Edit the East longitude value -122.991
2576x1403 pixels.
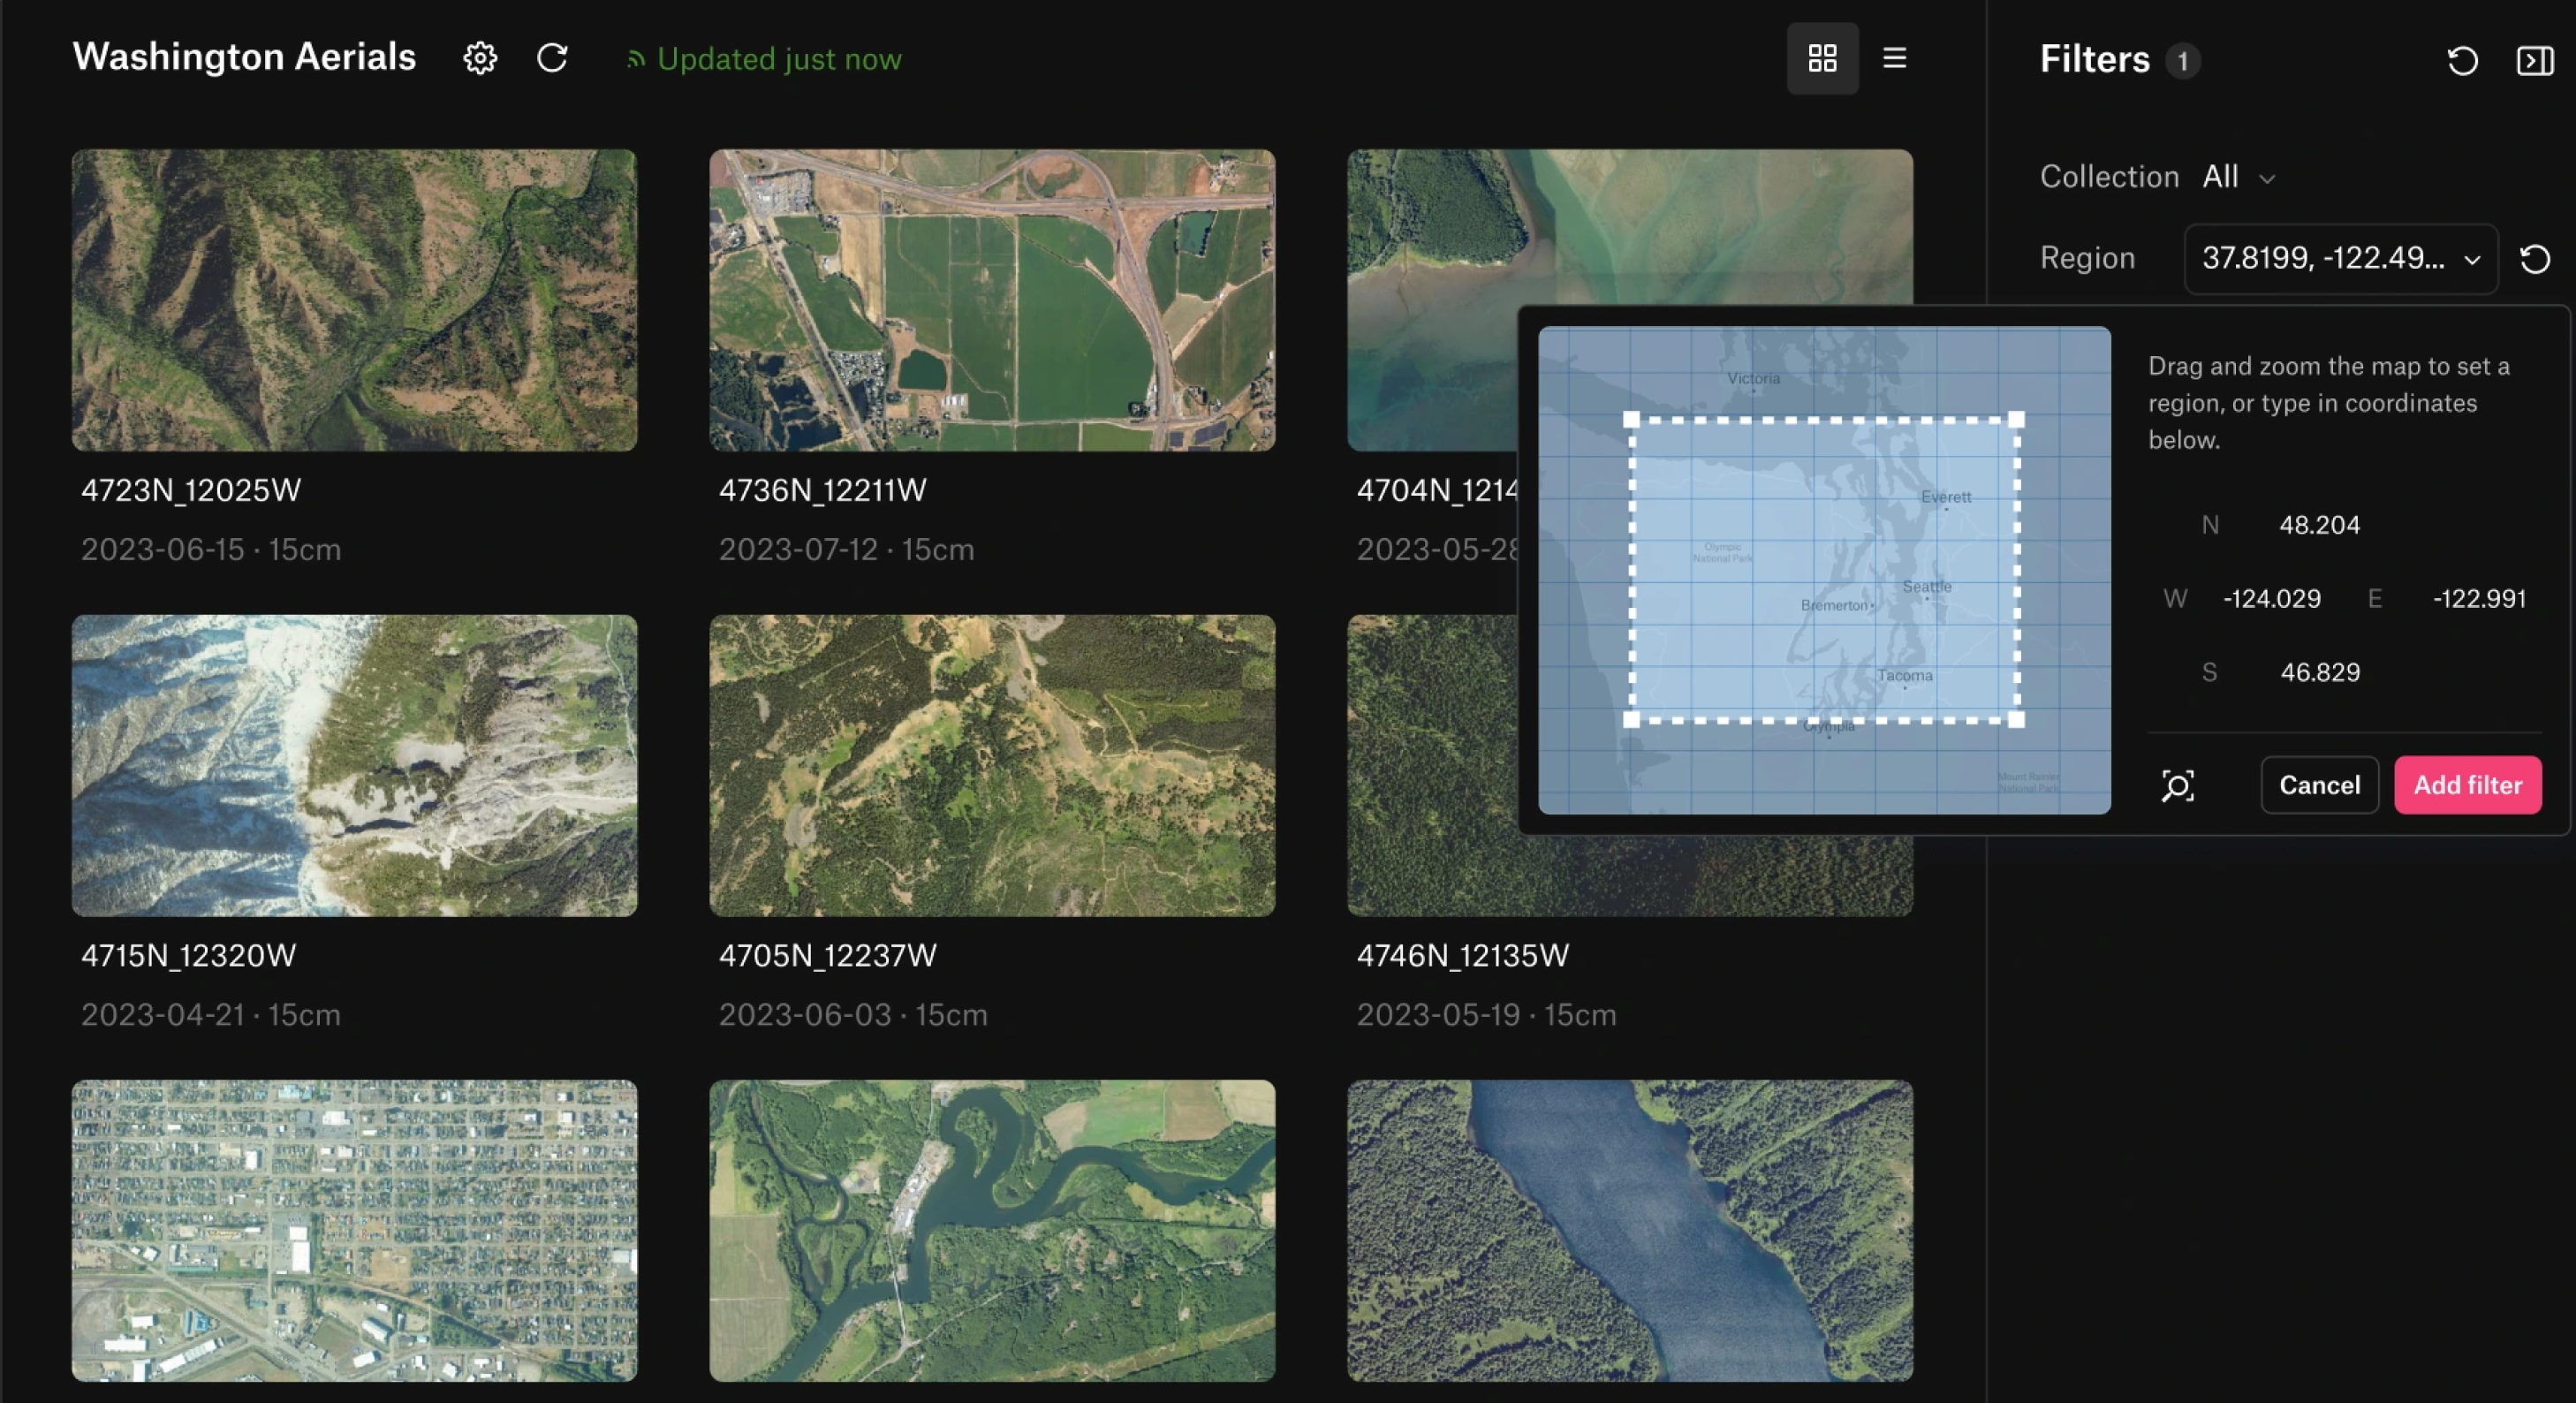point(2479,599)
